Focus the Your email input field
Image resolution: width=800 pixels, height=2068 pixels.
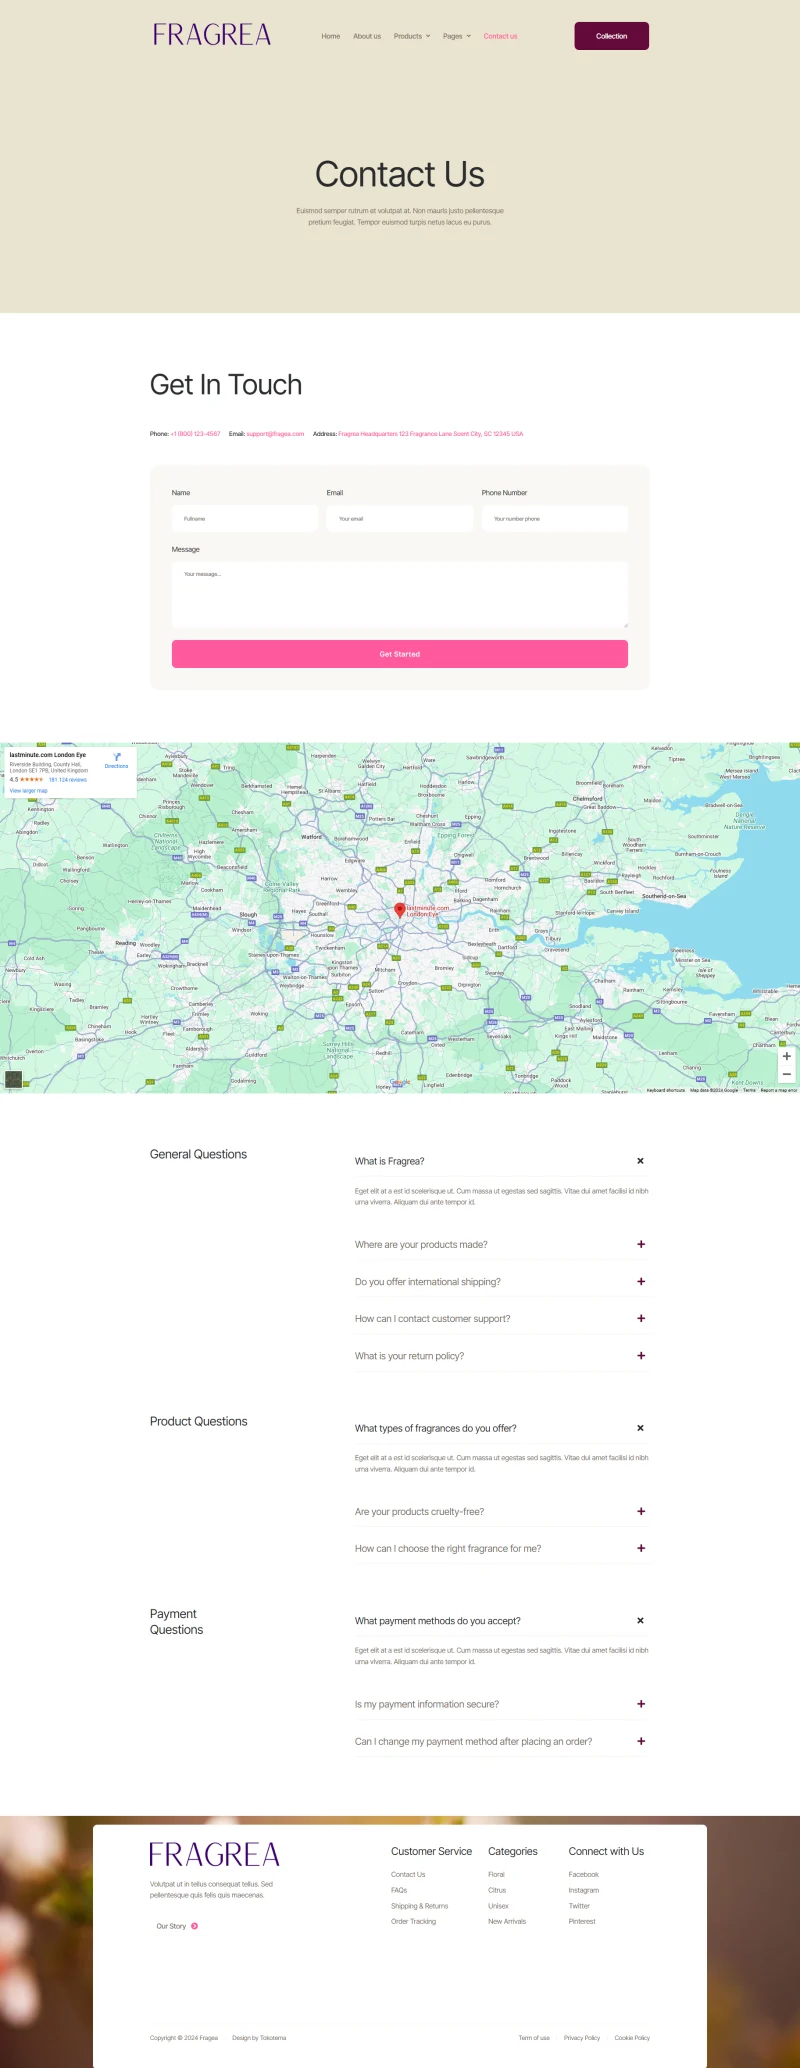[400, 518]
